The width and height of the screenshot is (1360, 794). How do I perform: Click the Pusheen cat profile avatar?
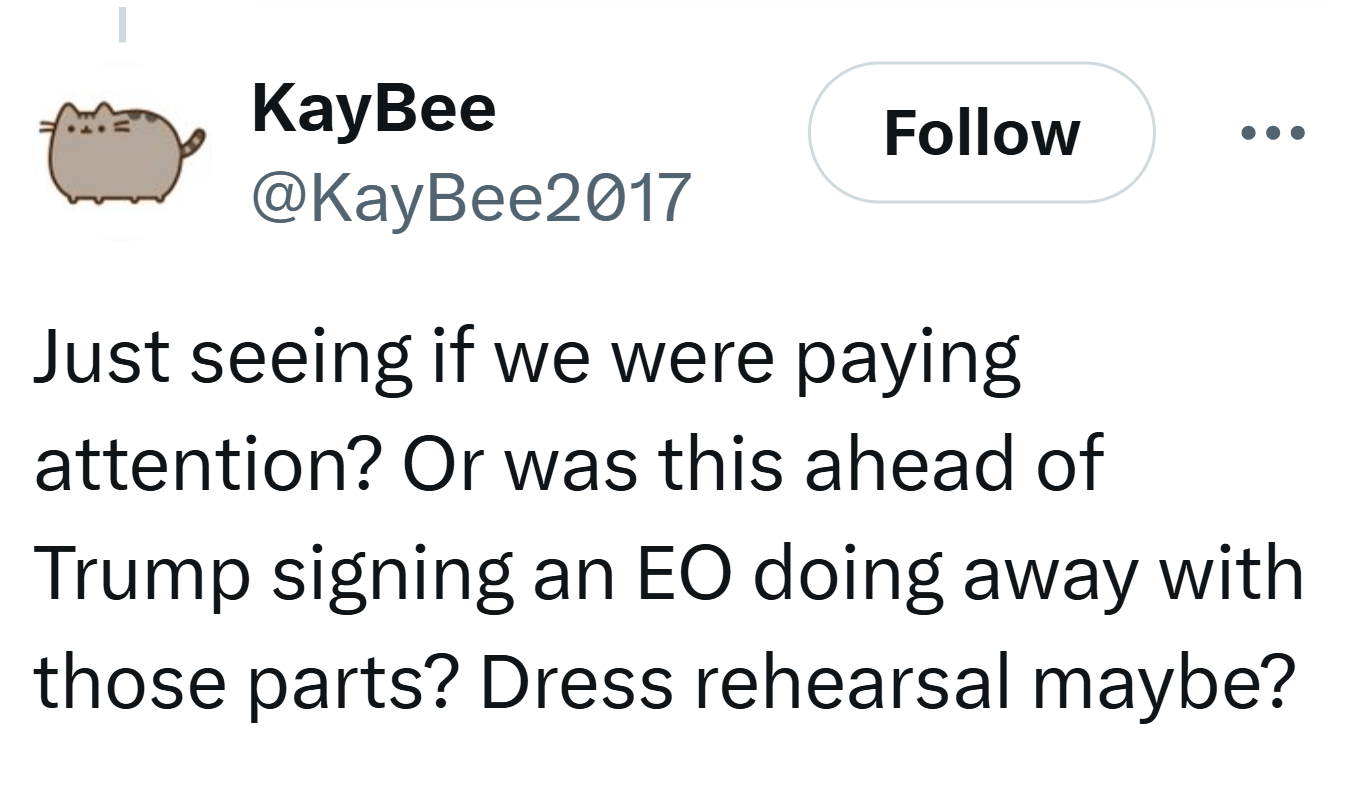(x=120, y=152)
